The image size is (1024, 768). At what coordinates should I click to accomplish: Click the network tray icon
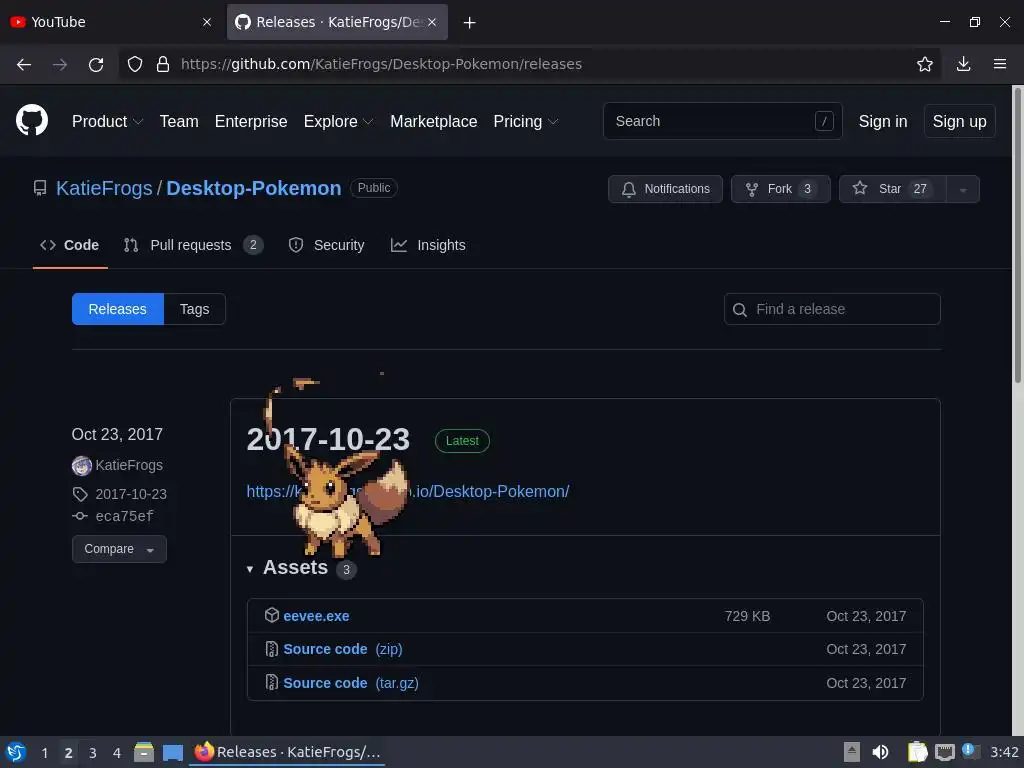pos(944,752)
